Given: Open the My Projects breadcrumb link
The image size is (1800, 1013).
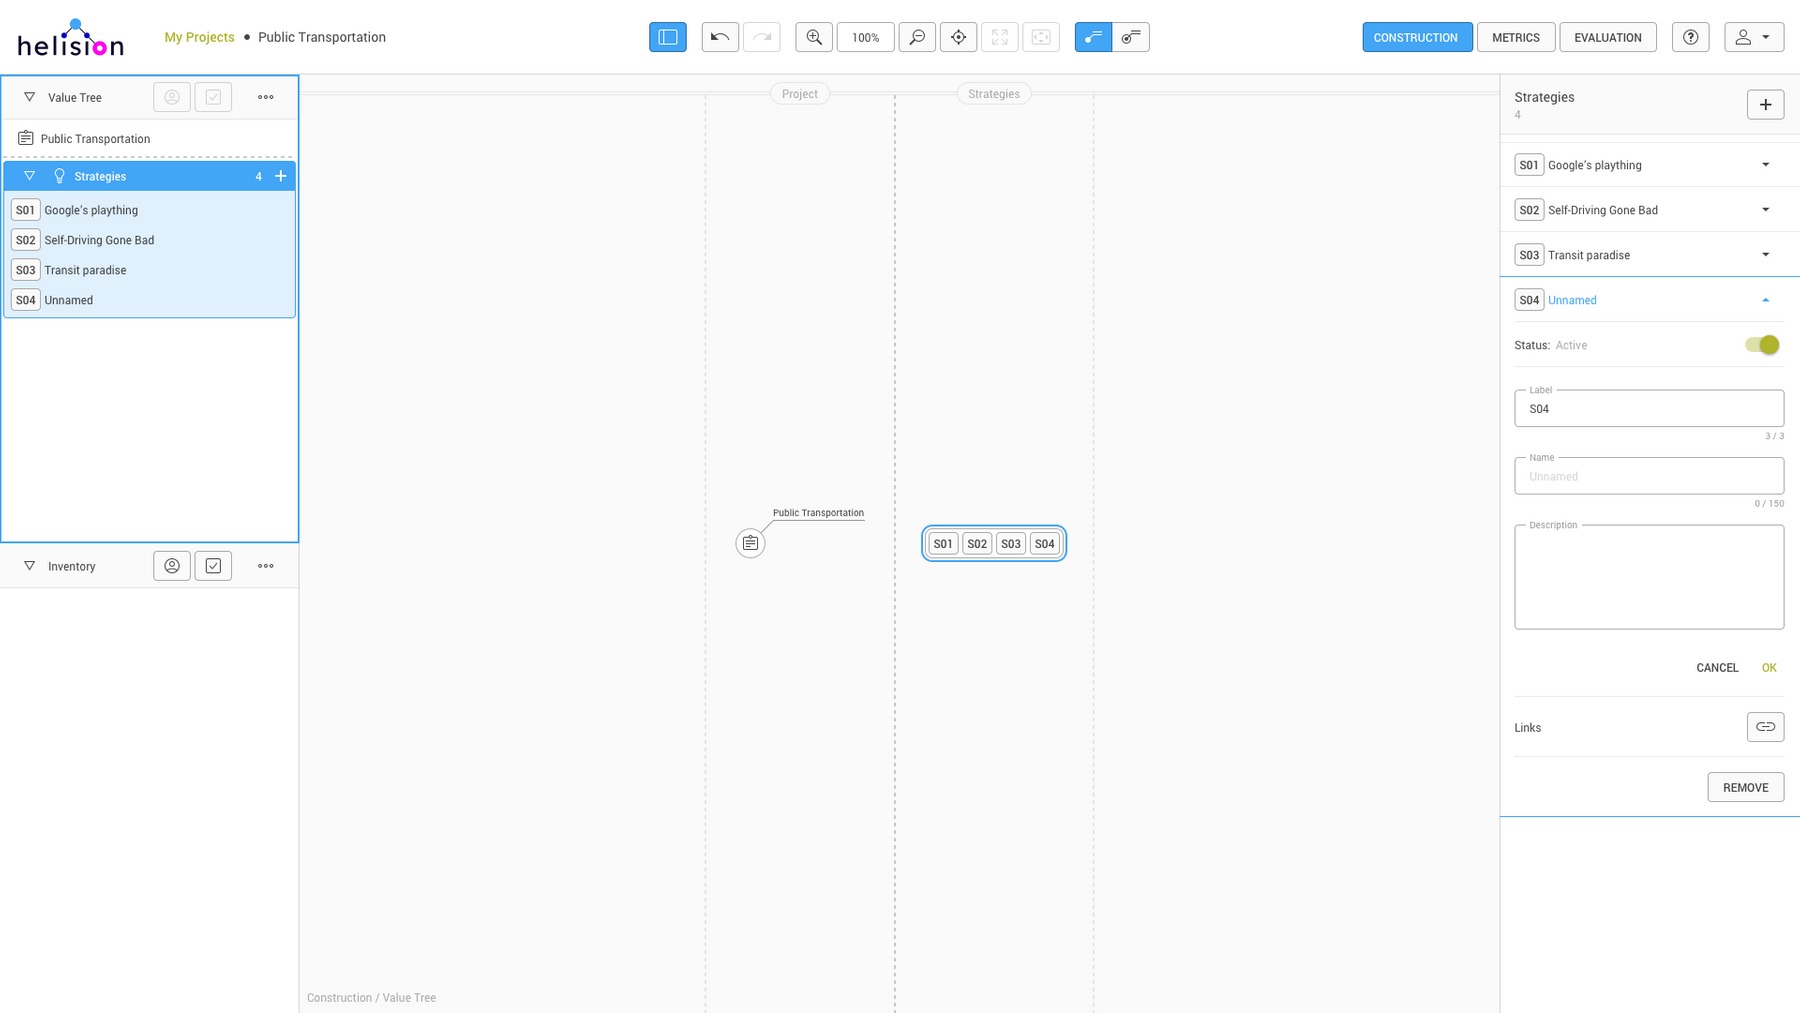Looking at the screenshot, I should [199, 37].
